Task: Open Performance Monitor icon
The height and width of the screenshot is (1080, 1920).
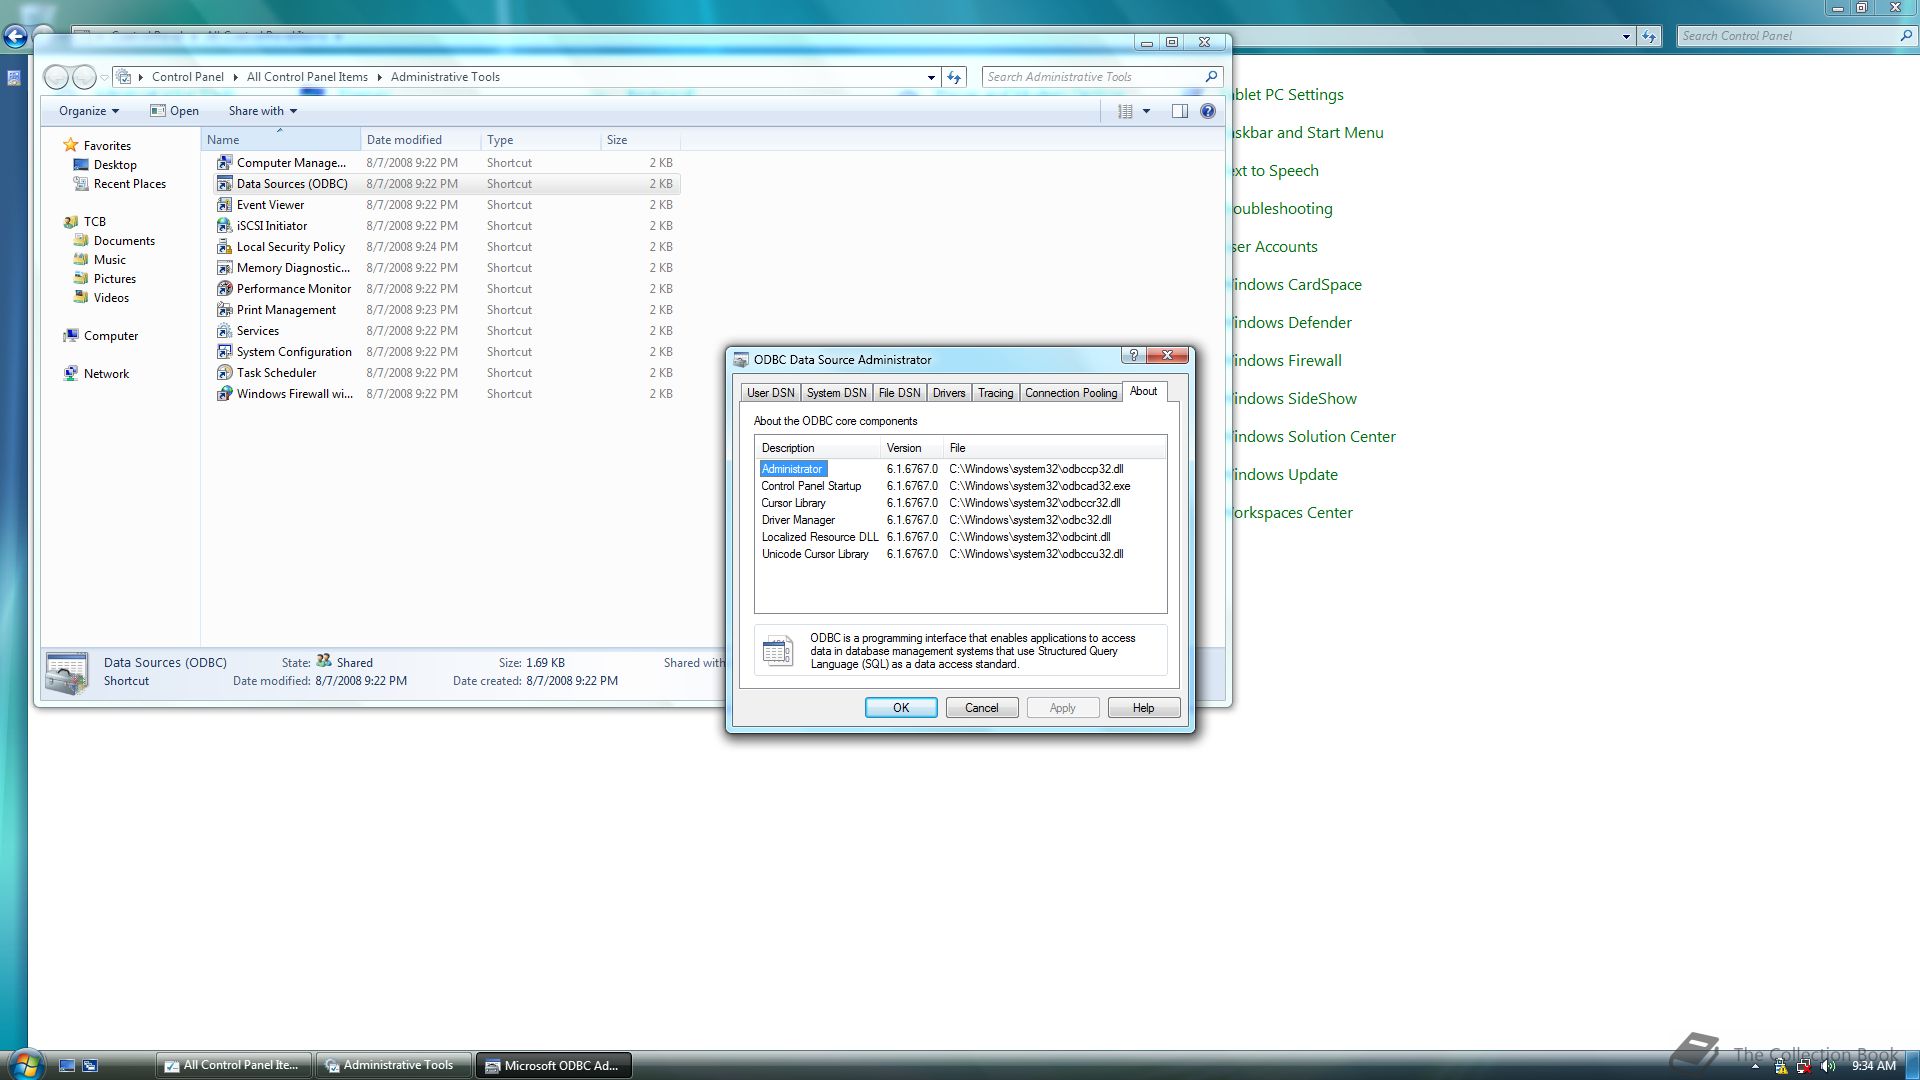Action: coord(225,288)
